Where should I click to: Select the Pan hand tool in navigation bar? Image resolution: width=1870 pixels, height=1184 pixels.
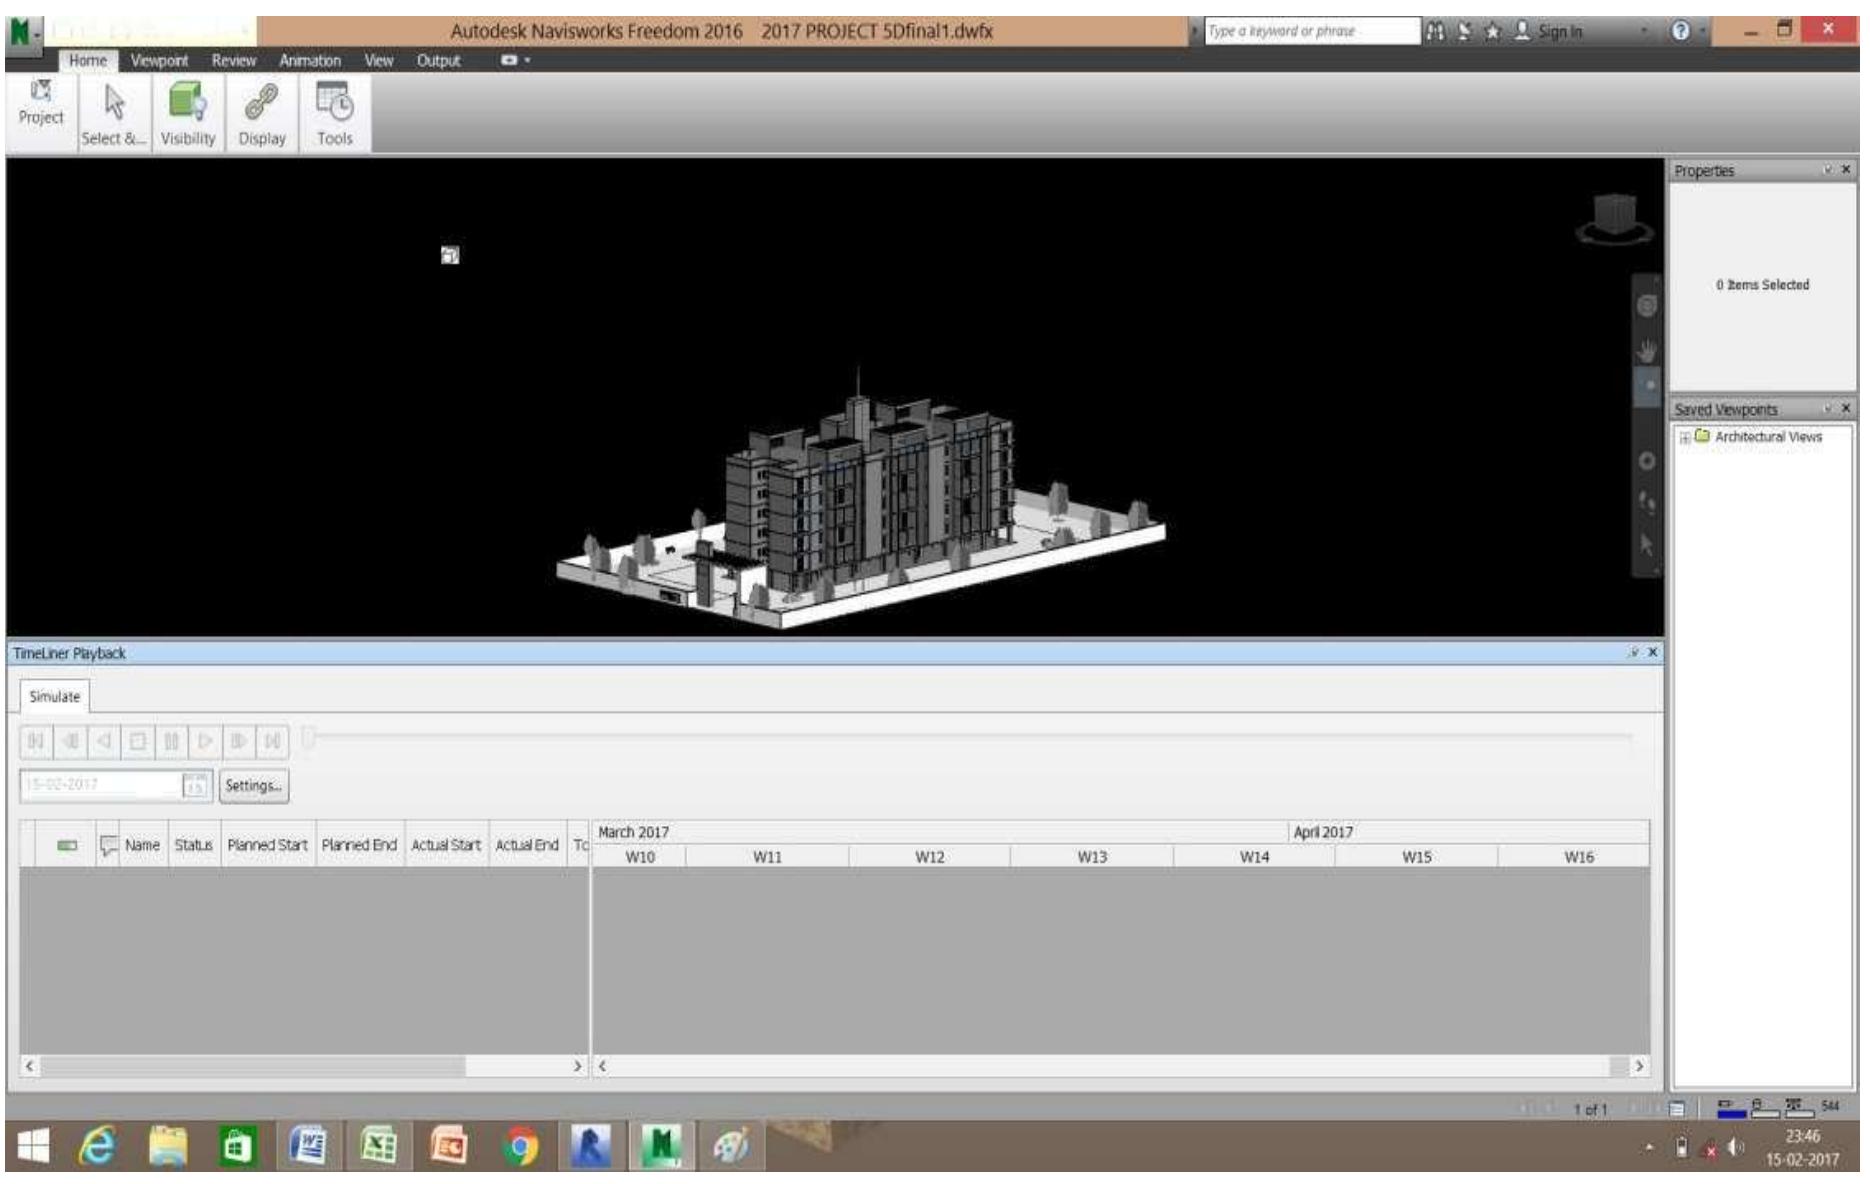pos(1647,351)
